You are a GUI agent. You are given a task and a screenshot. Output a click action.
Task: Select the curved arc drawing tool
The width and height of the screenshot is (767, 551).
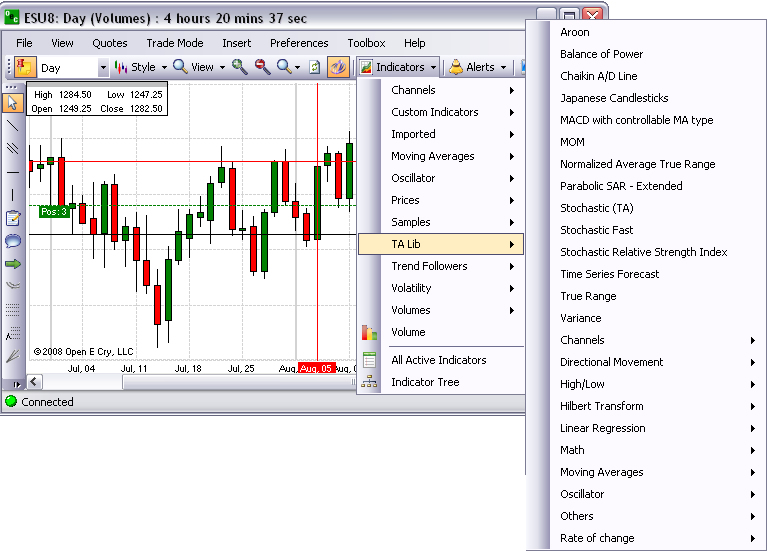(13, 286)
